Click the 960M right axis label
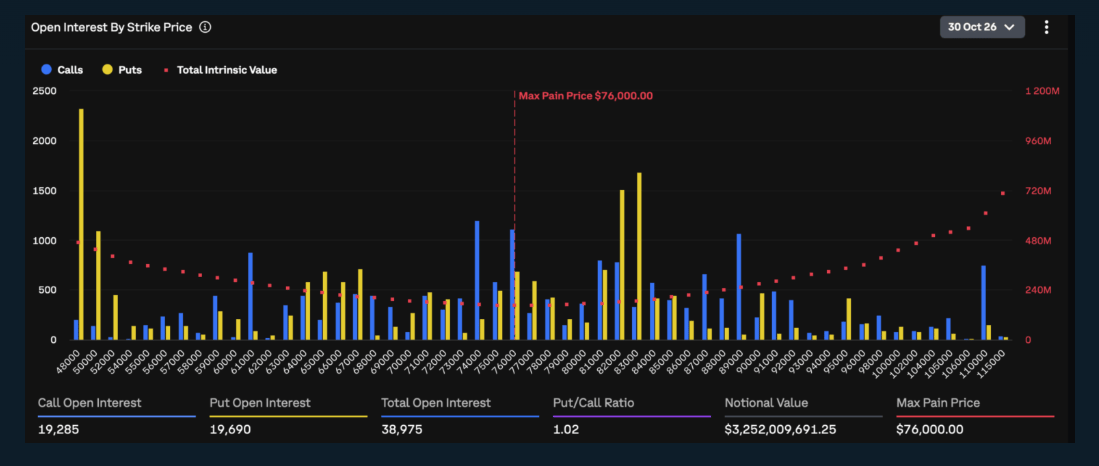This screenshot has height=466, width=1099. pos(1038,141)
